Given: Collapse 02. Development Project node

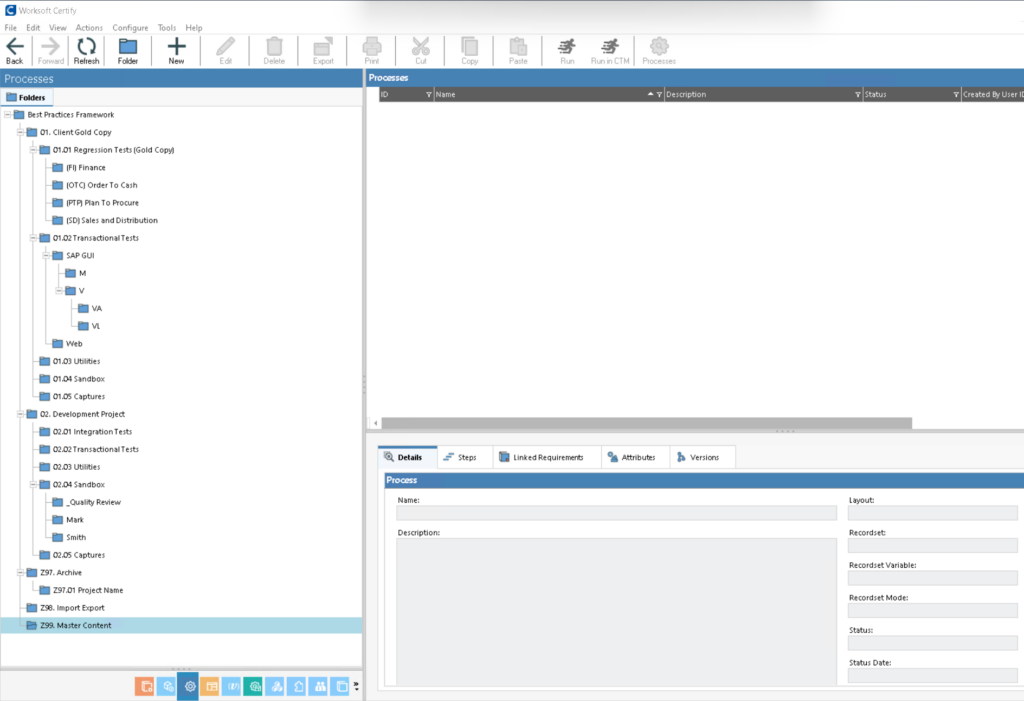Looking at the screenshot, I should point(20,414).
